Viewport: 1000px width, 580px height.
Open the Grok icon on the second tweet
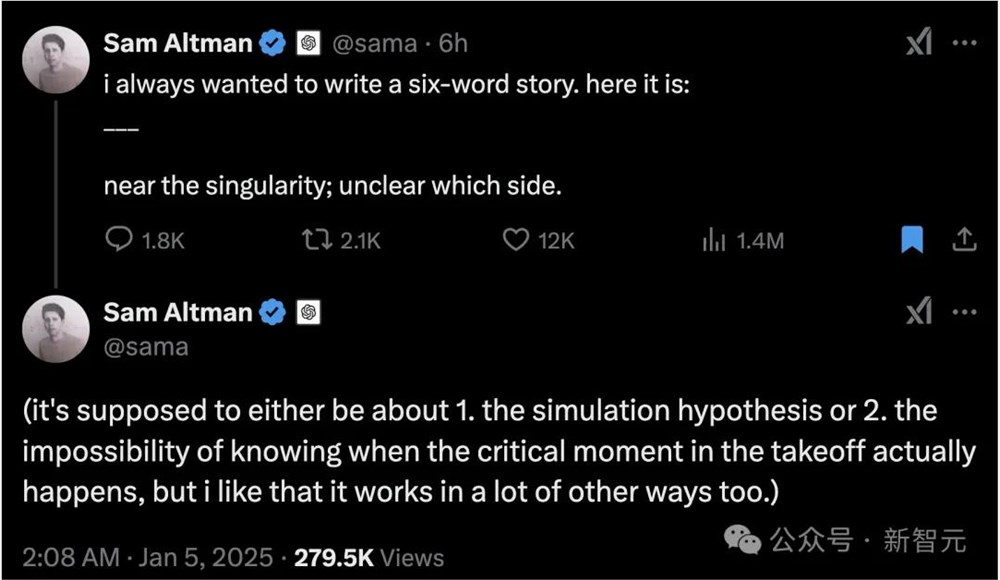(918, 312)
